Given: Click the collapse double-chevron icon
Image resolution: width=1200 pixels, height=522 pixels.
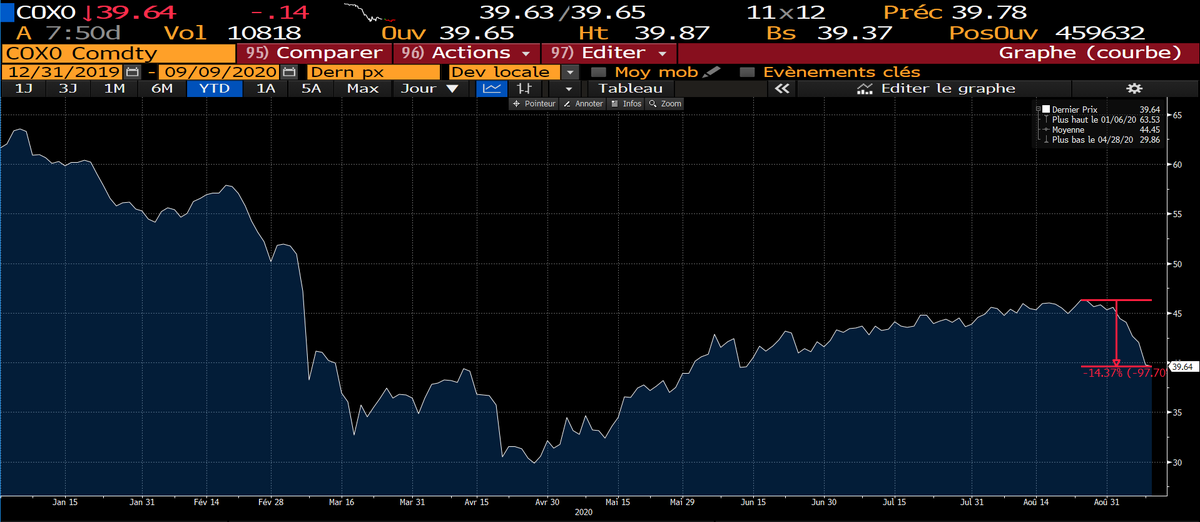Looking at the screenshot, I should [x=782, y=89].
